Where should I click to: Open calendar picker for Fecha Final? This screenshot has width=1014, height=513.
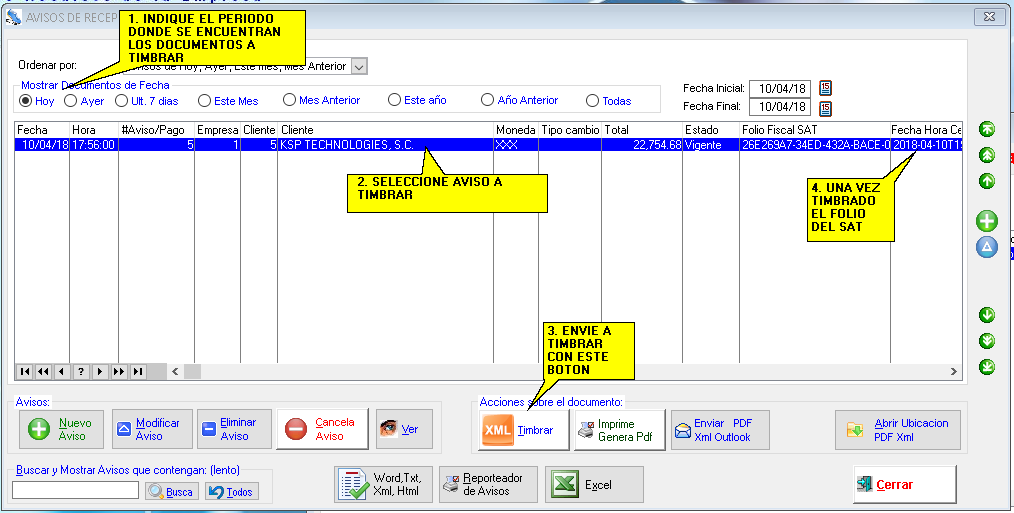click(x=825, y=107)
